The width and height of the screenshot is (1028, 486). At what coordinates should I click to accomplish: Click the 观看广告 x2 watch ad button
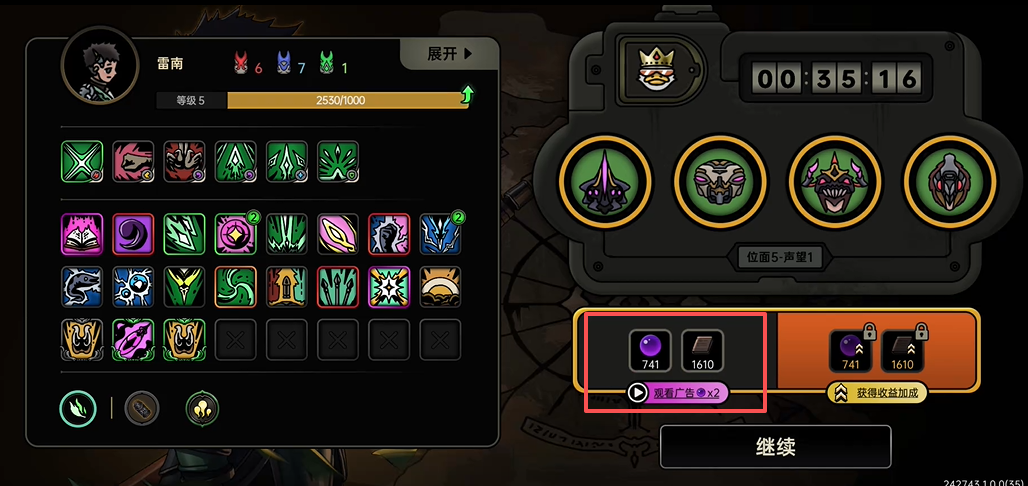(x=677, y=393)
